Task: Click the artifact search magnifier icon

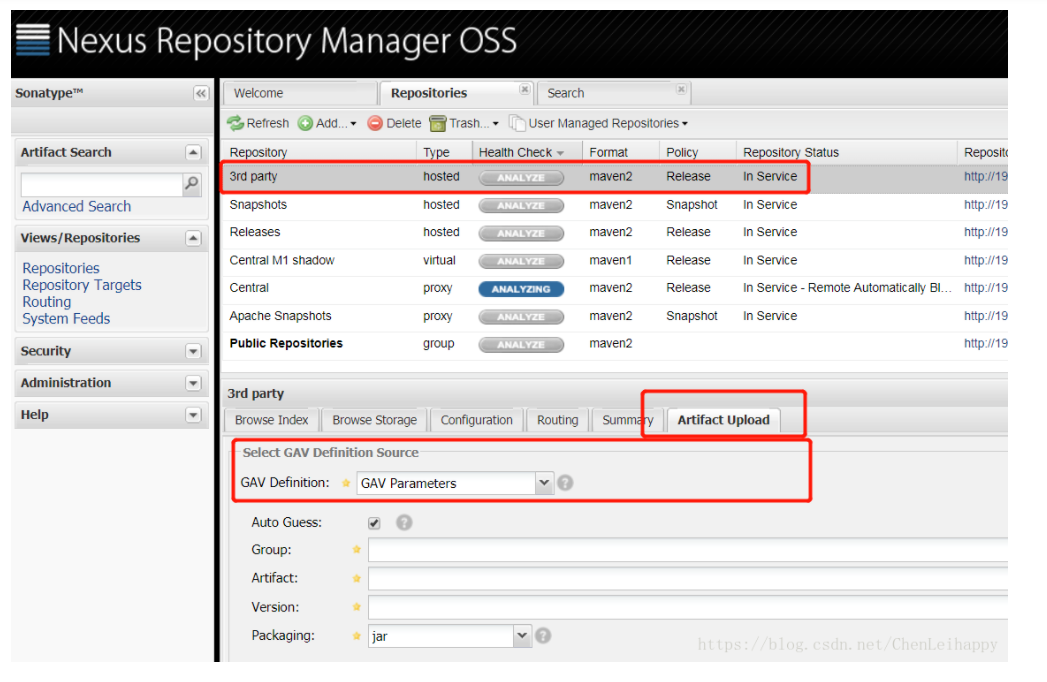Action: point(192,184)
